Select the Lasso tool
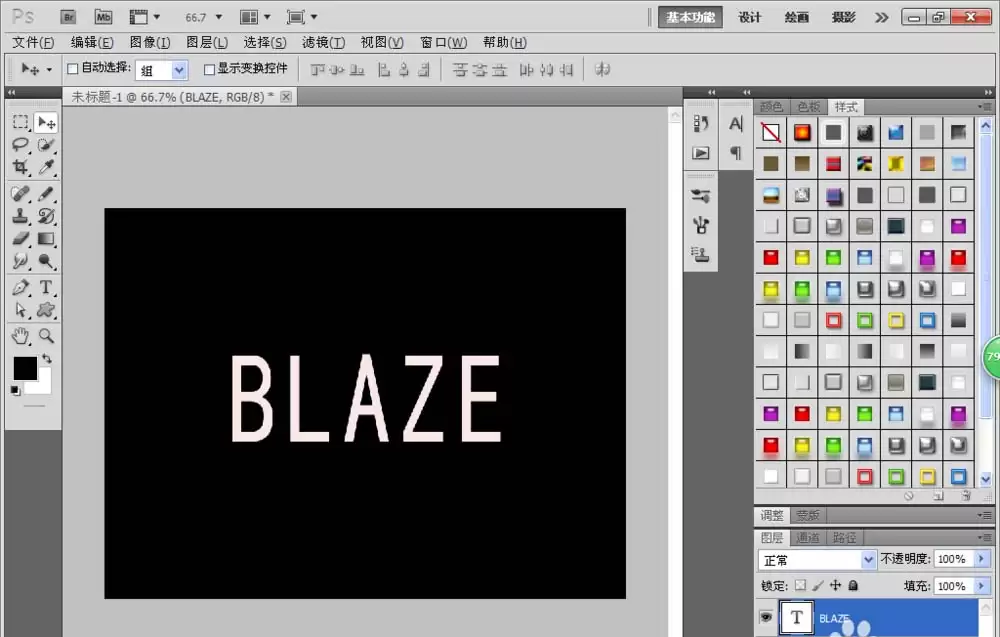This screenshot has height=637, width=1000. [20, 145]
